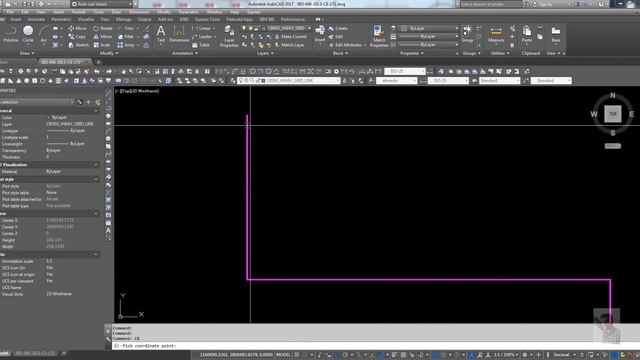Select the large Text tool
640x360 pixels.
point(161,34)
